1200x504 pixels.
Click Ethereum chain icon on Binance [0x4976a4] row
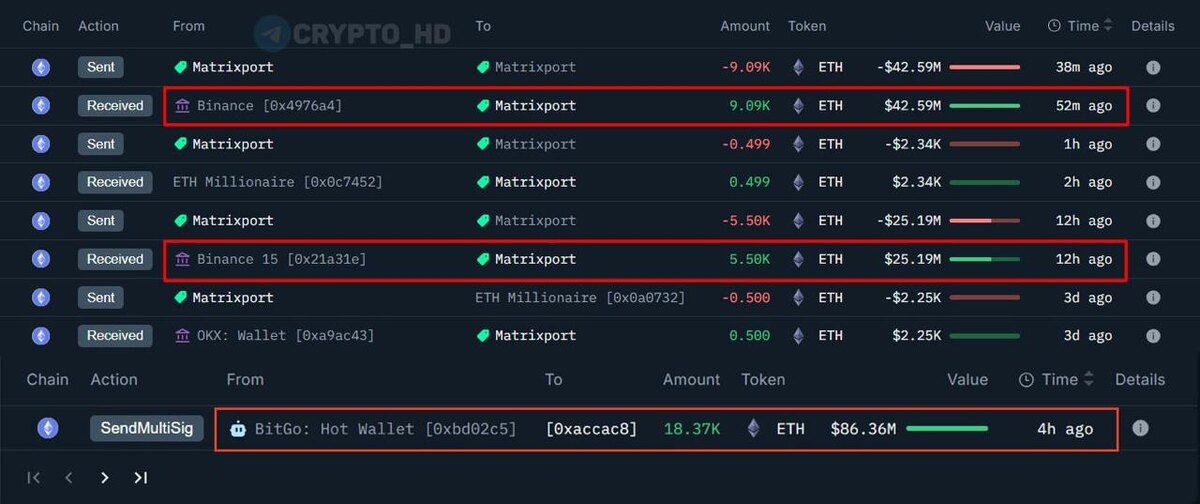(x=41, y=105)
